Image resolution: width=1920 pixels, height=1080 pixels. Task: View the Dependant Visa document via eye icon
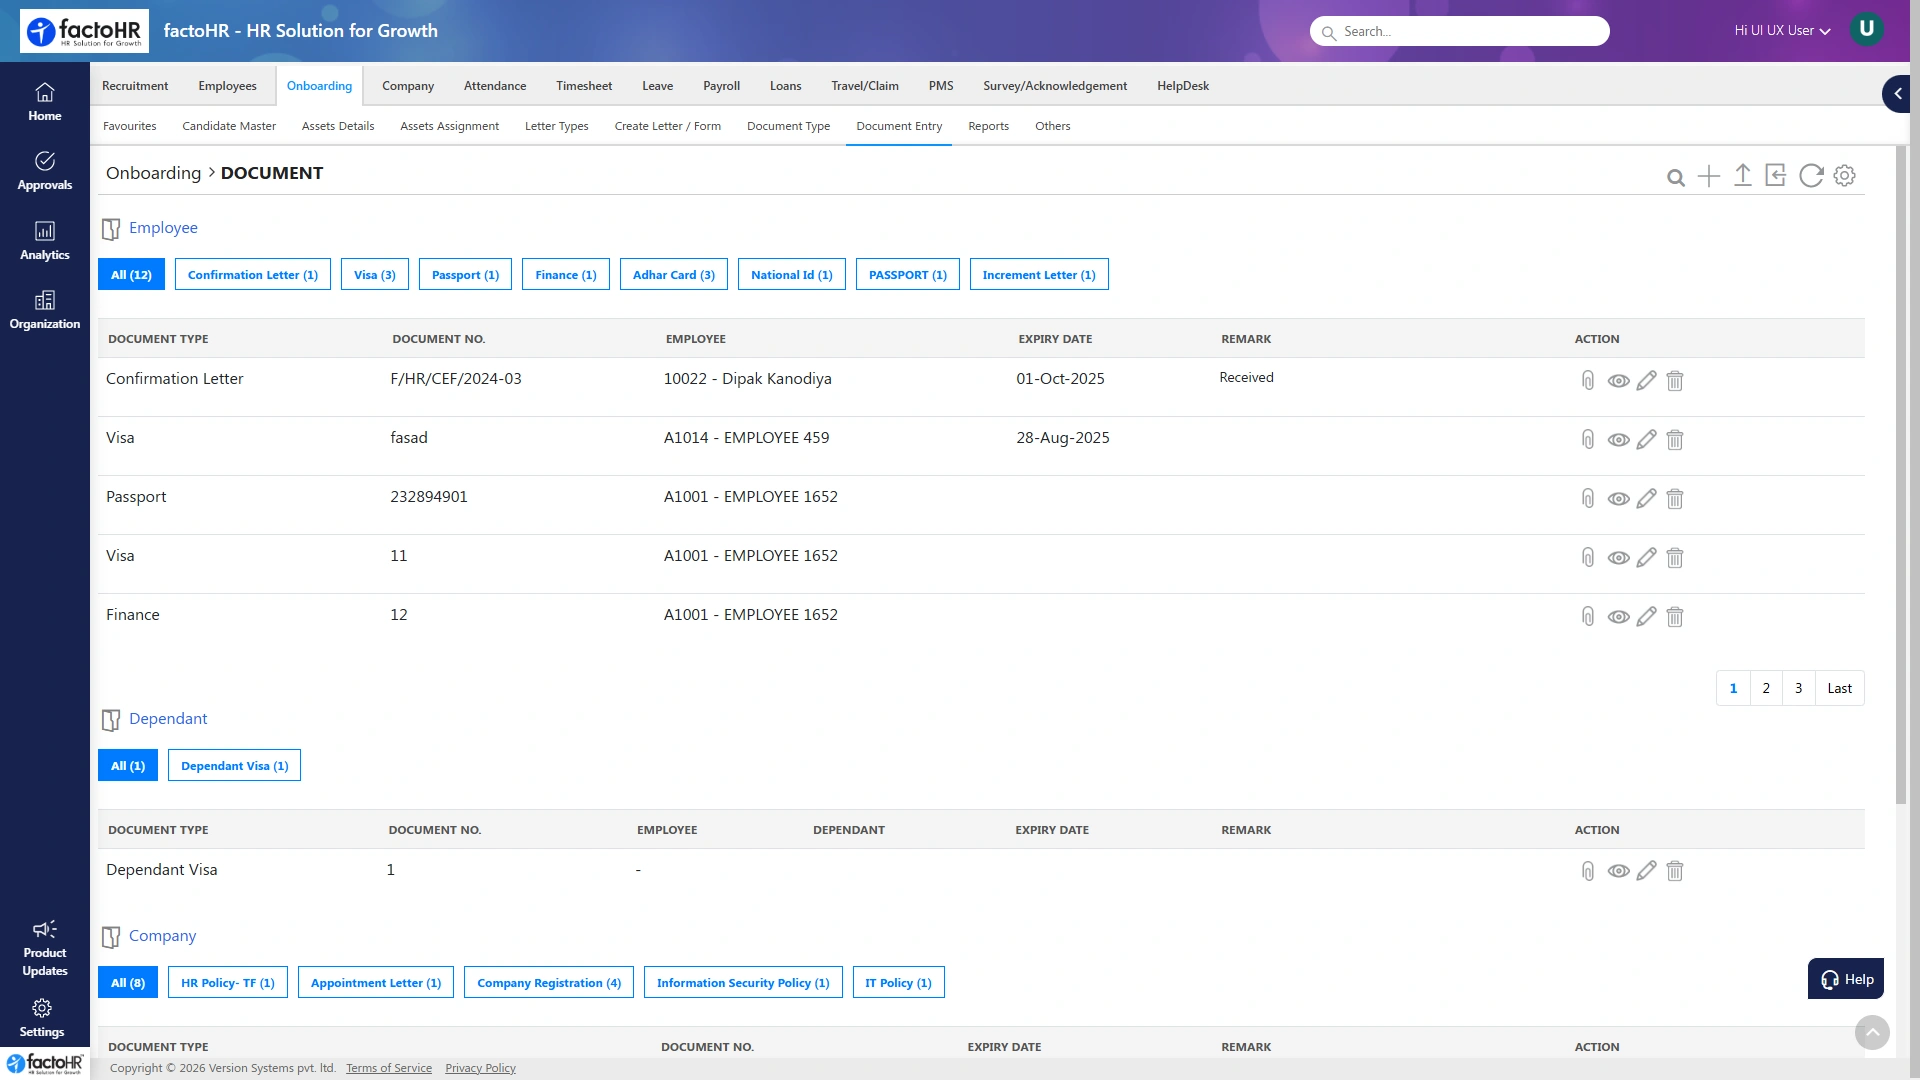1618,871
